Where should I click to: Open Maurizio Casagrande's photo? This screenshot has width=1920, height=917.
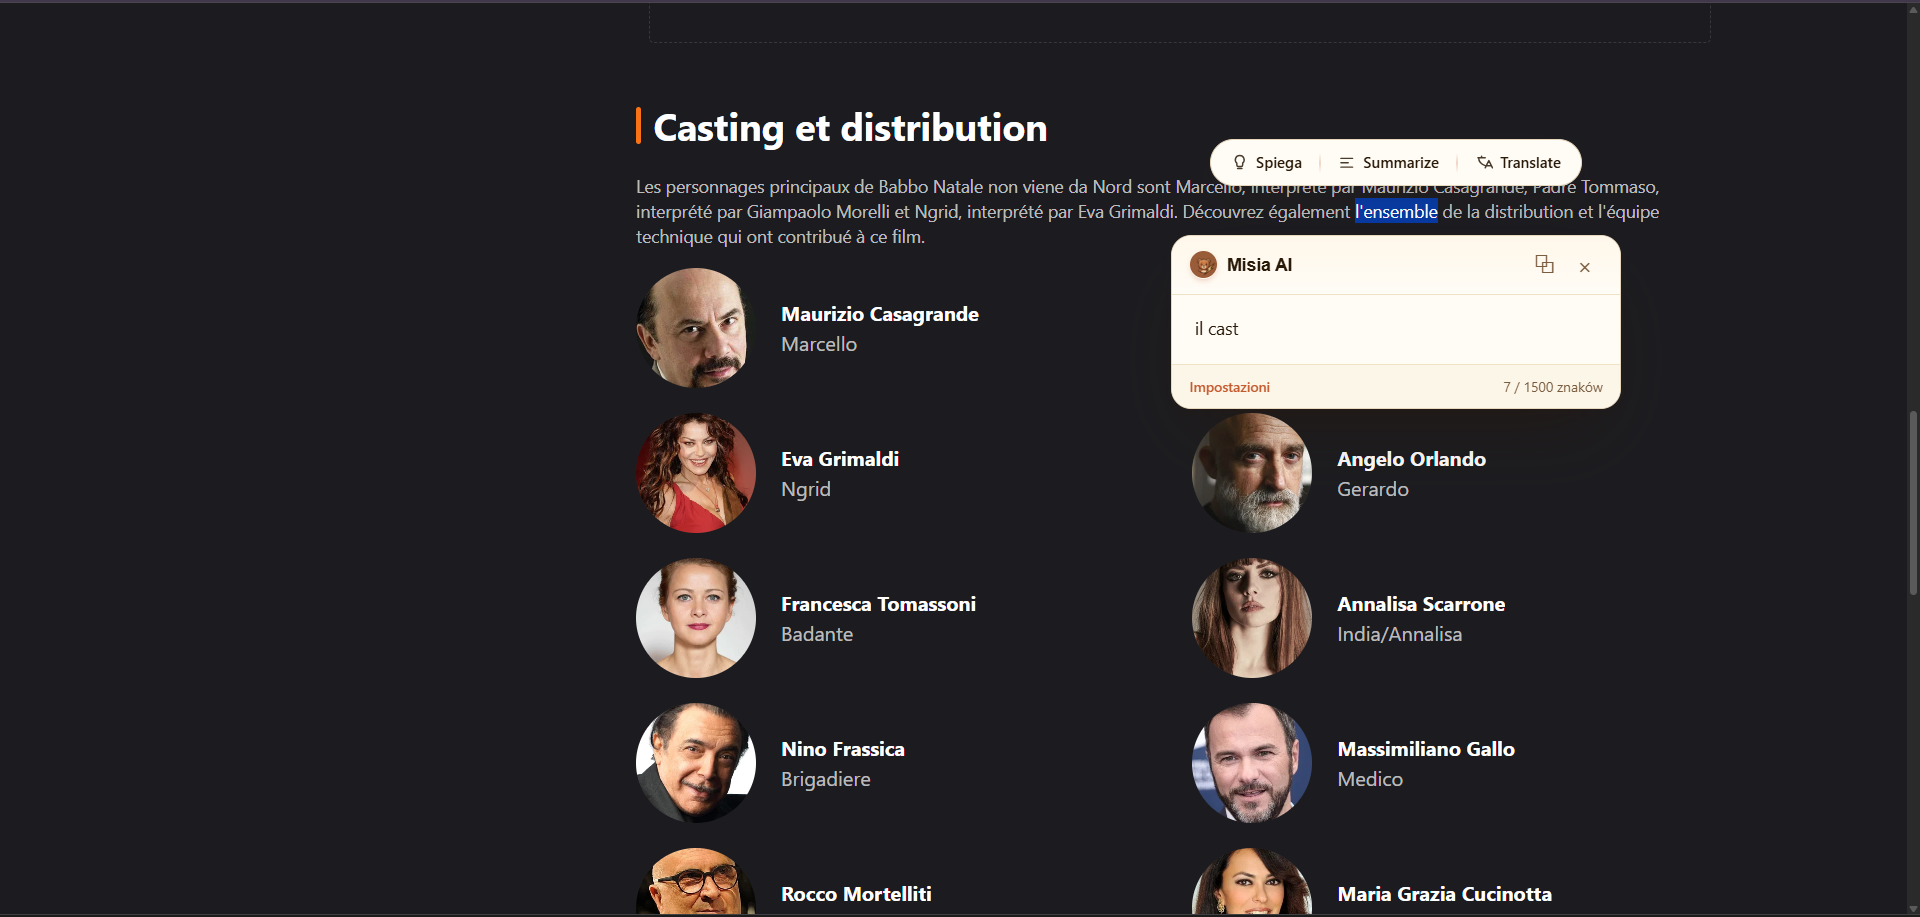(x=696, y=328)
